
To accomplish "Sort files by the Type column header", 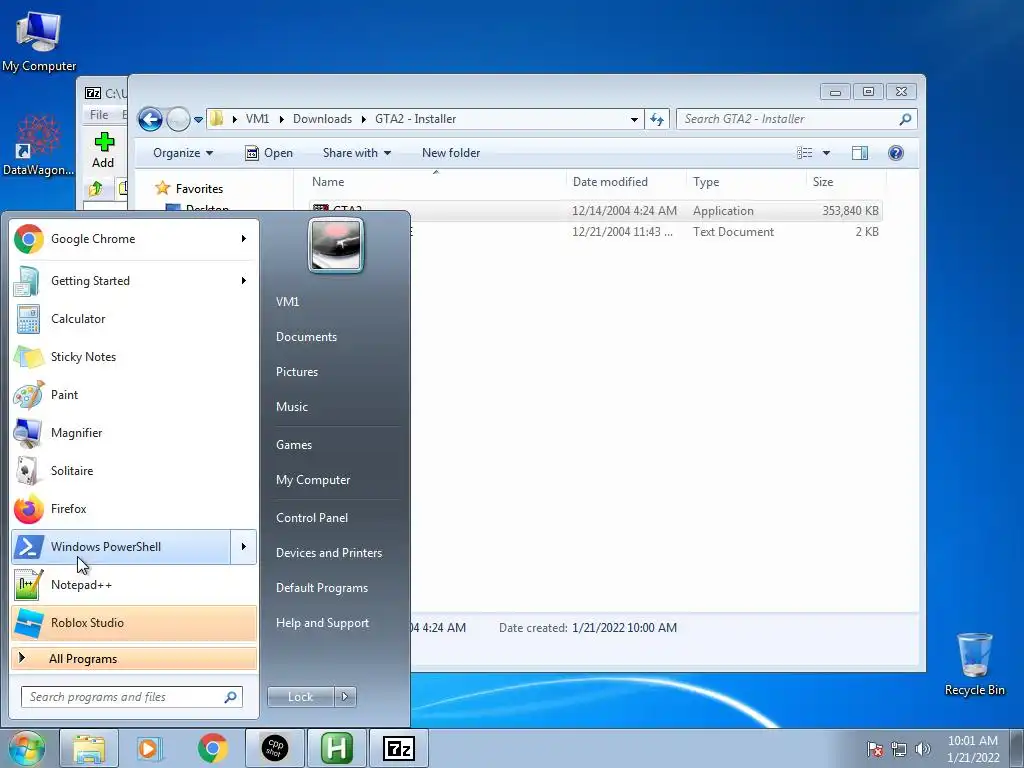I will pos(746,182).
